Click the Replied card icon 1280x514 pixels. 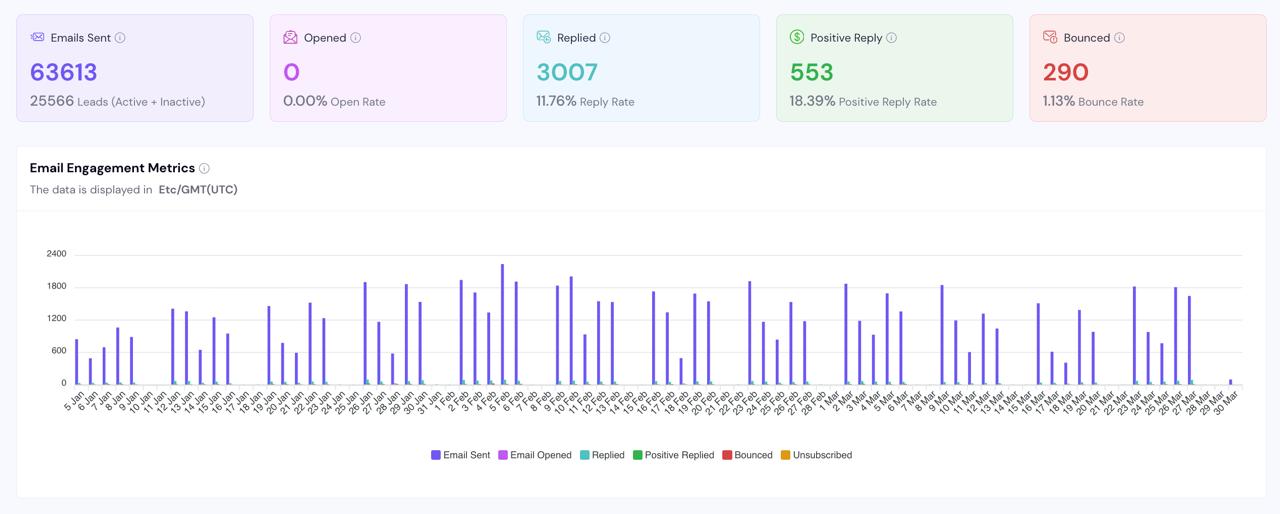[543, 37]
